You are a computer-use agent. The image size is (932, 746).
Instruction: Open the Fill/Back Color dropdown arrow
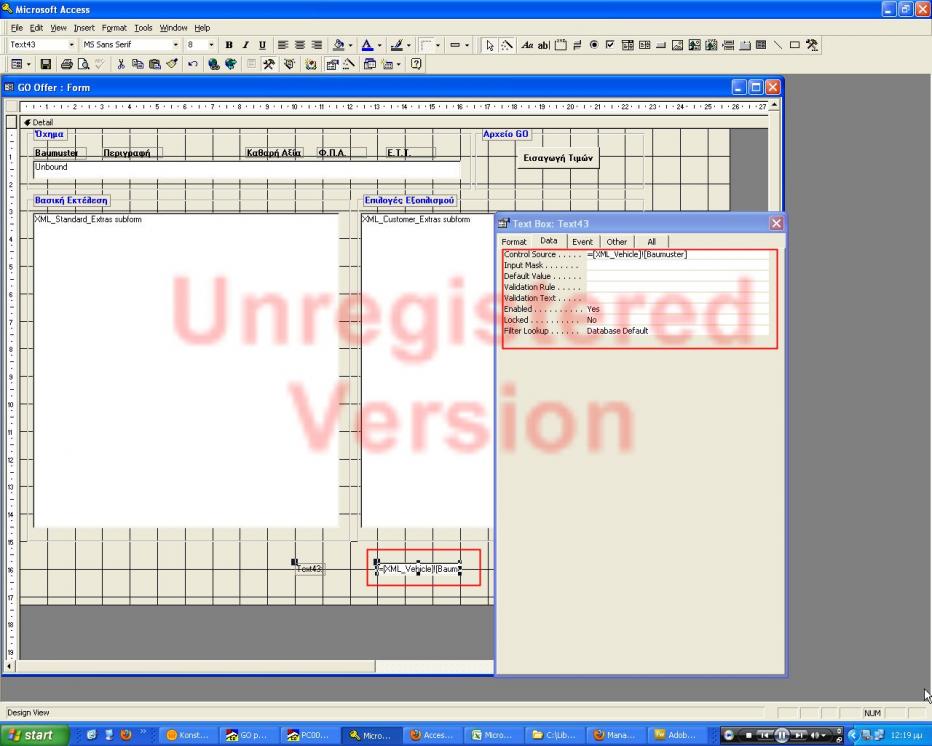(x=350, y=45)
